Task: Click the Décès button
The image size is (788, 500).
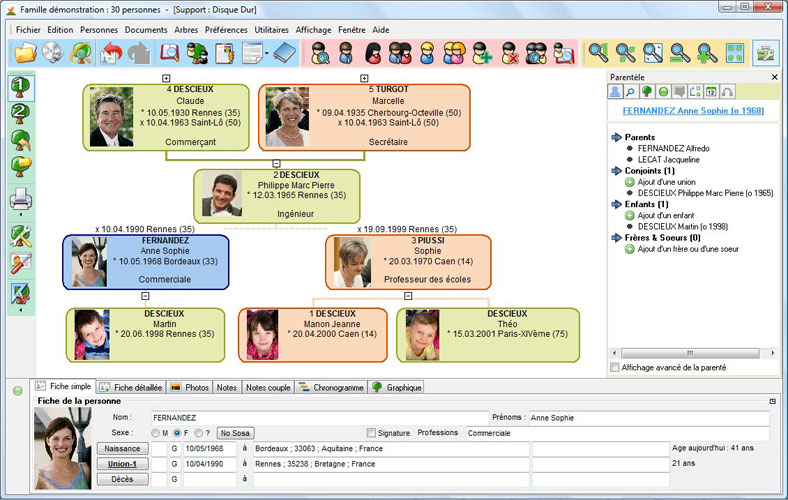Action: tap(123, 479)
